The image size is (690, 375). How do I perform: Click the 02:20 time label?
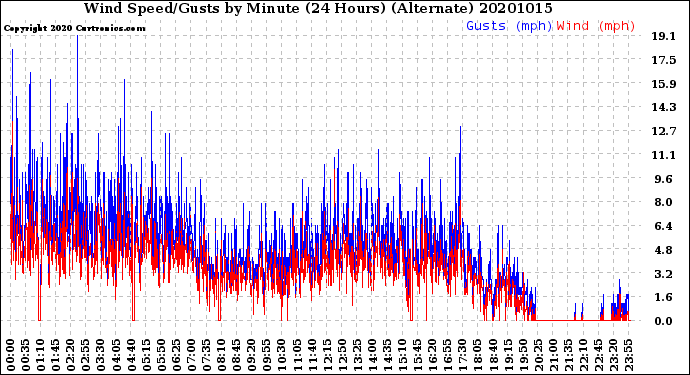[71, 355]
